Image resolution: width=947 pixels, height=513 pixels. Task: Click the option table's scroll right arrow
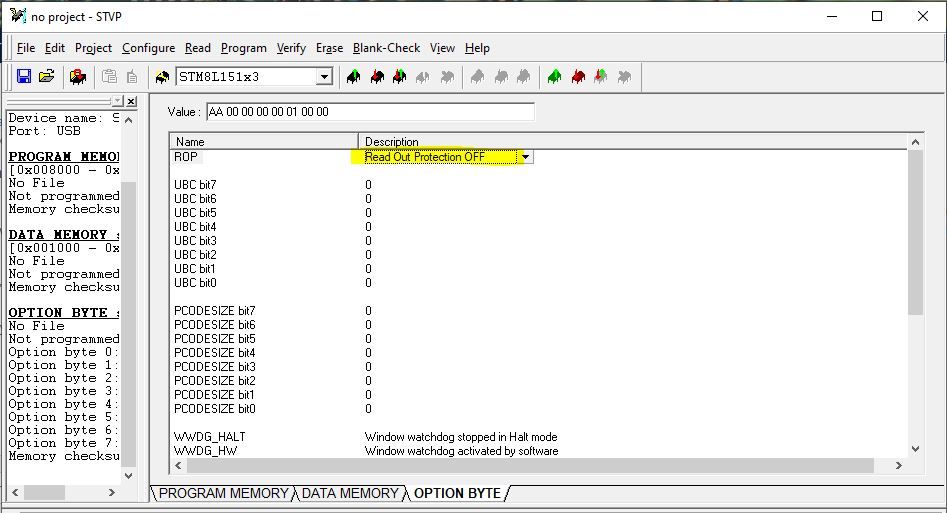click(x=899, y=465)
